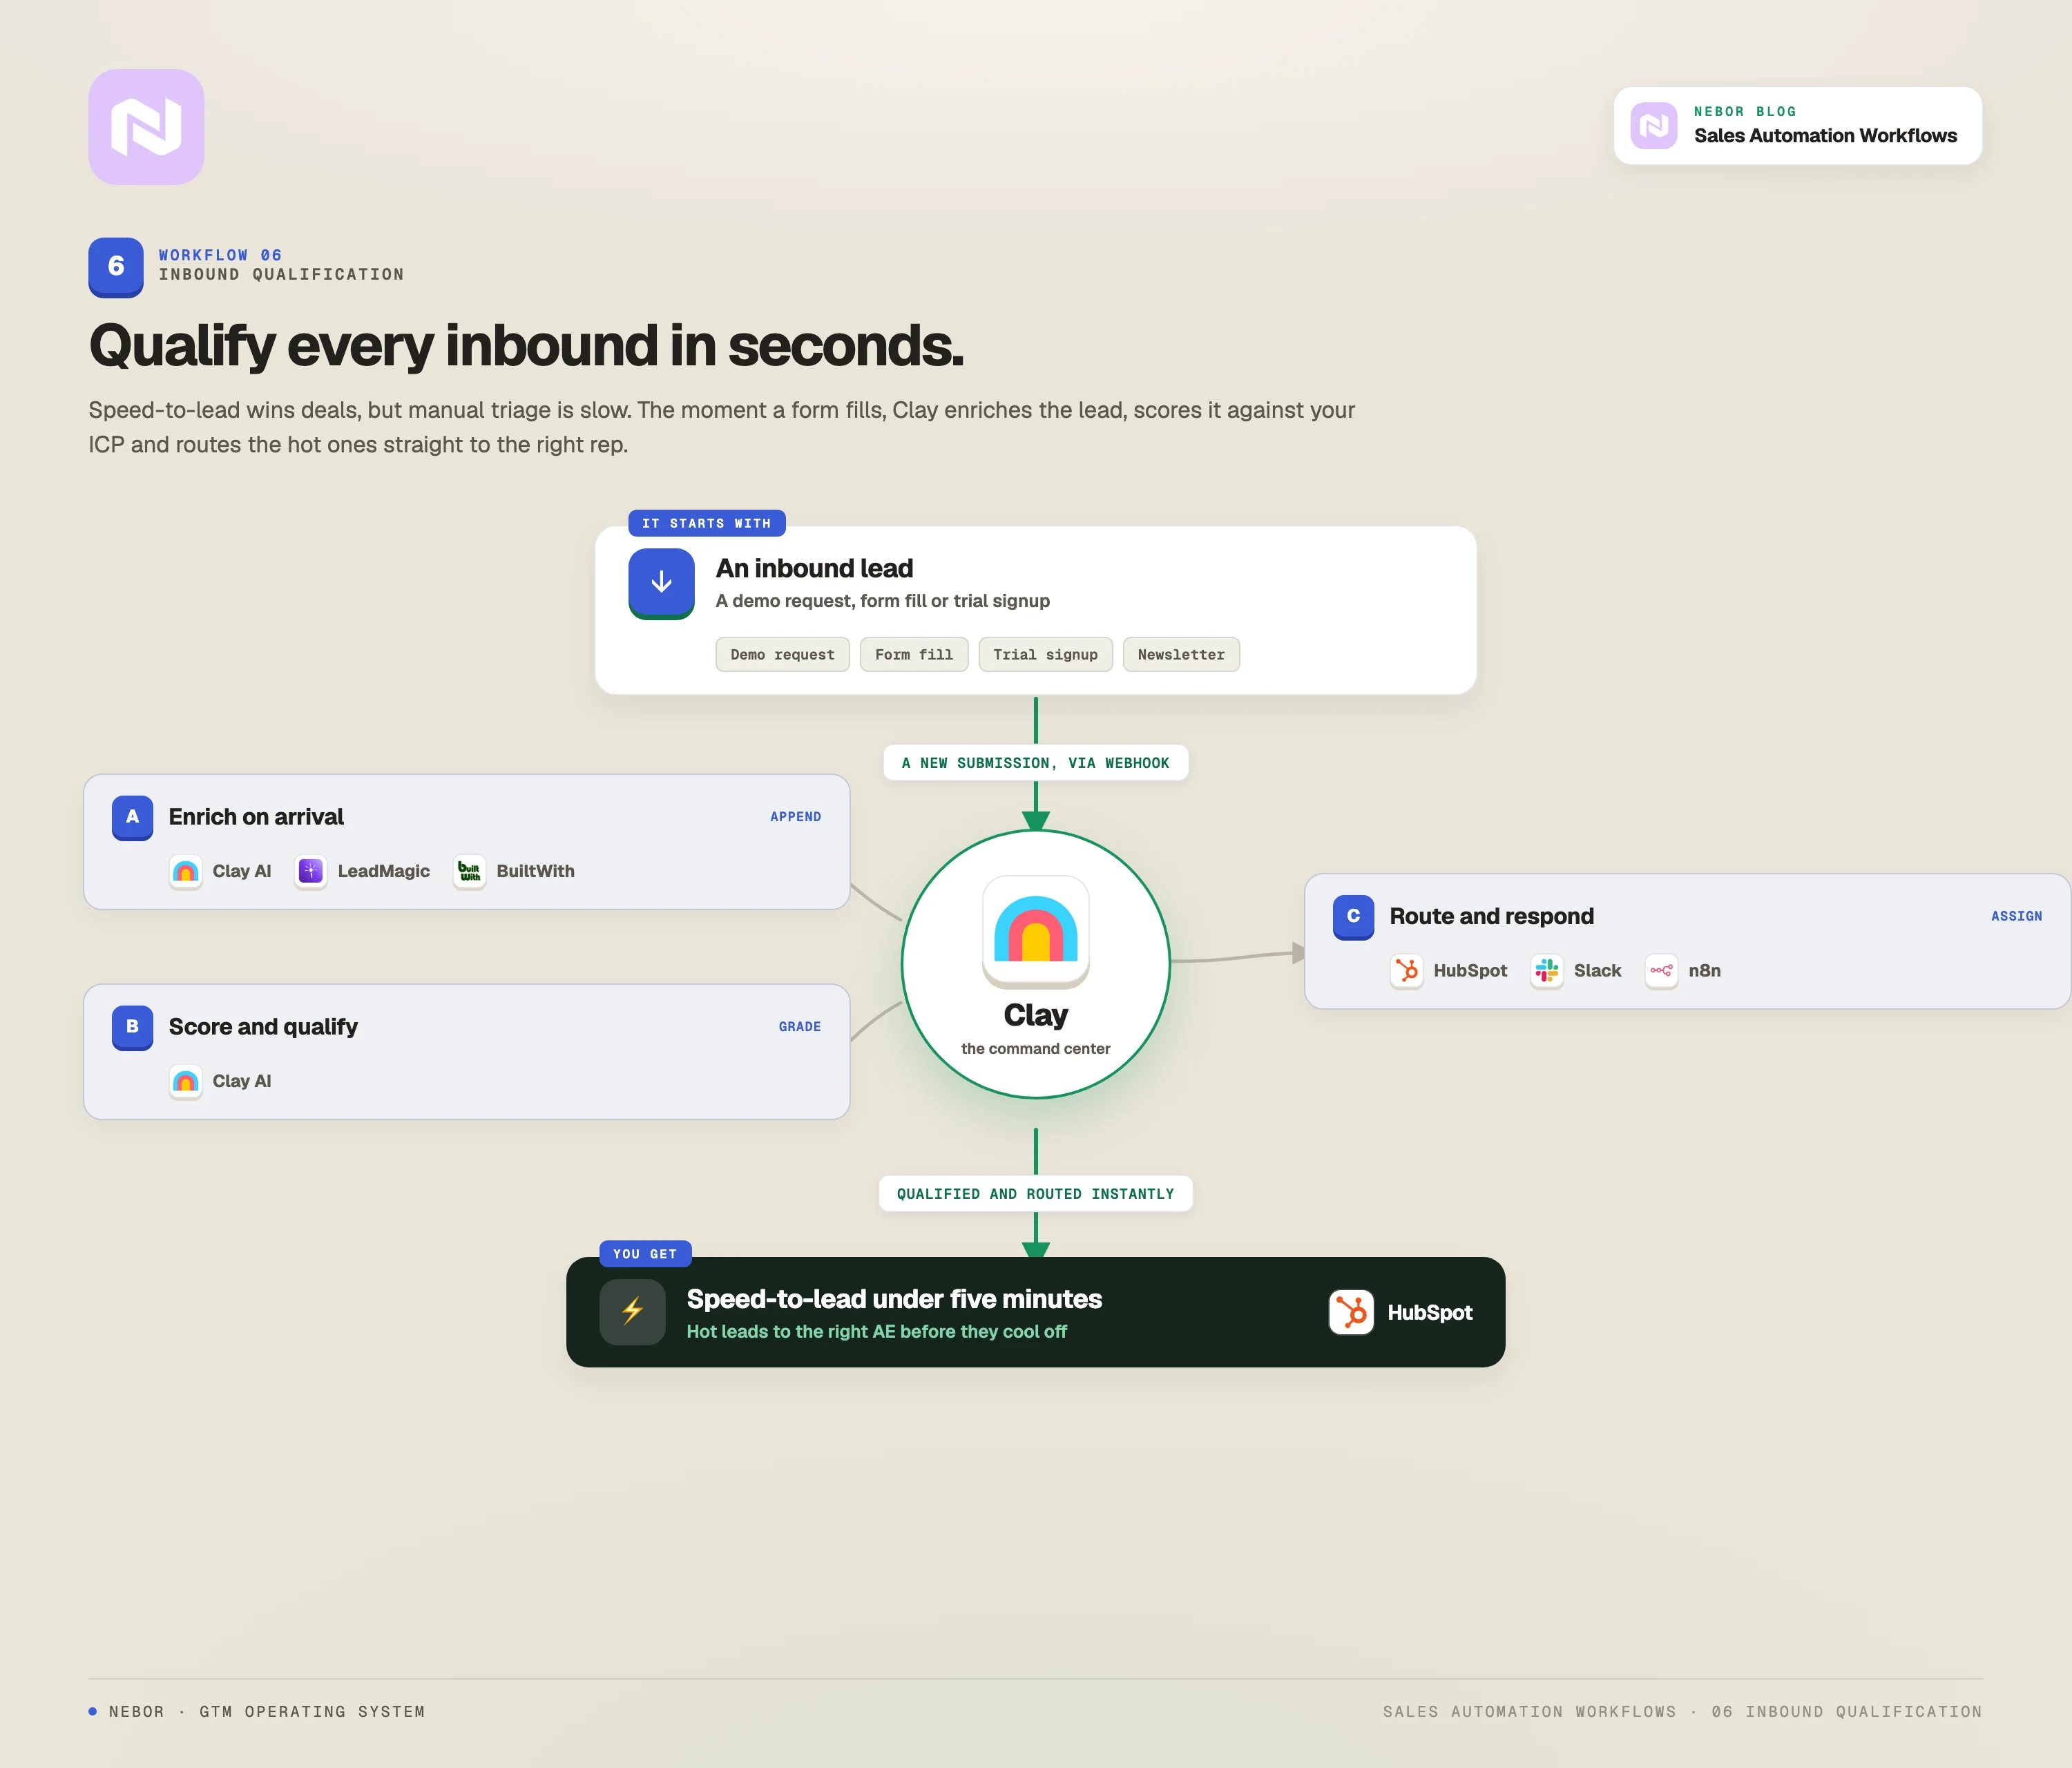Click the IT STARTS WITH label
The image size is (2072, 1768).
coord(707,523)
